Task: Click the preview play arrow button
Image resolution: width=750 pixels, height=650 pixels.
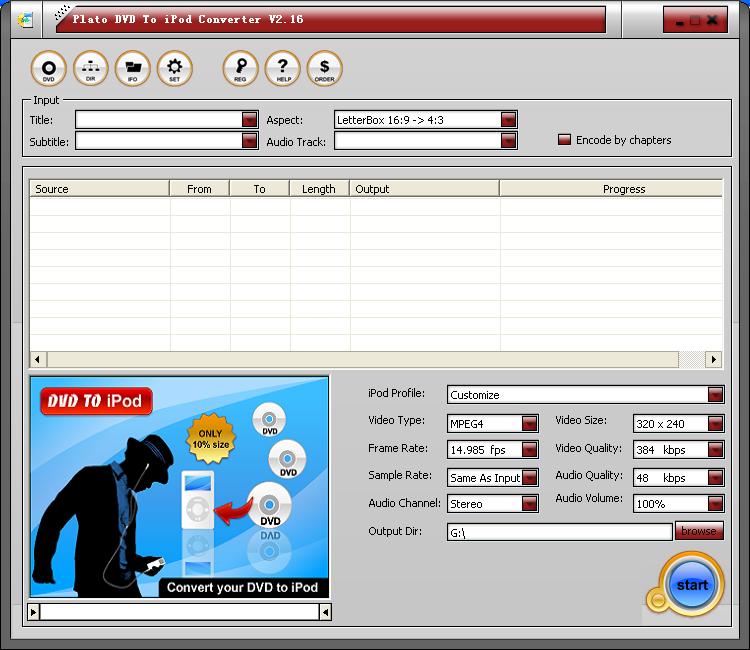Action: coord(33,612)
